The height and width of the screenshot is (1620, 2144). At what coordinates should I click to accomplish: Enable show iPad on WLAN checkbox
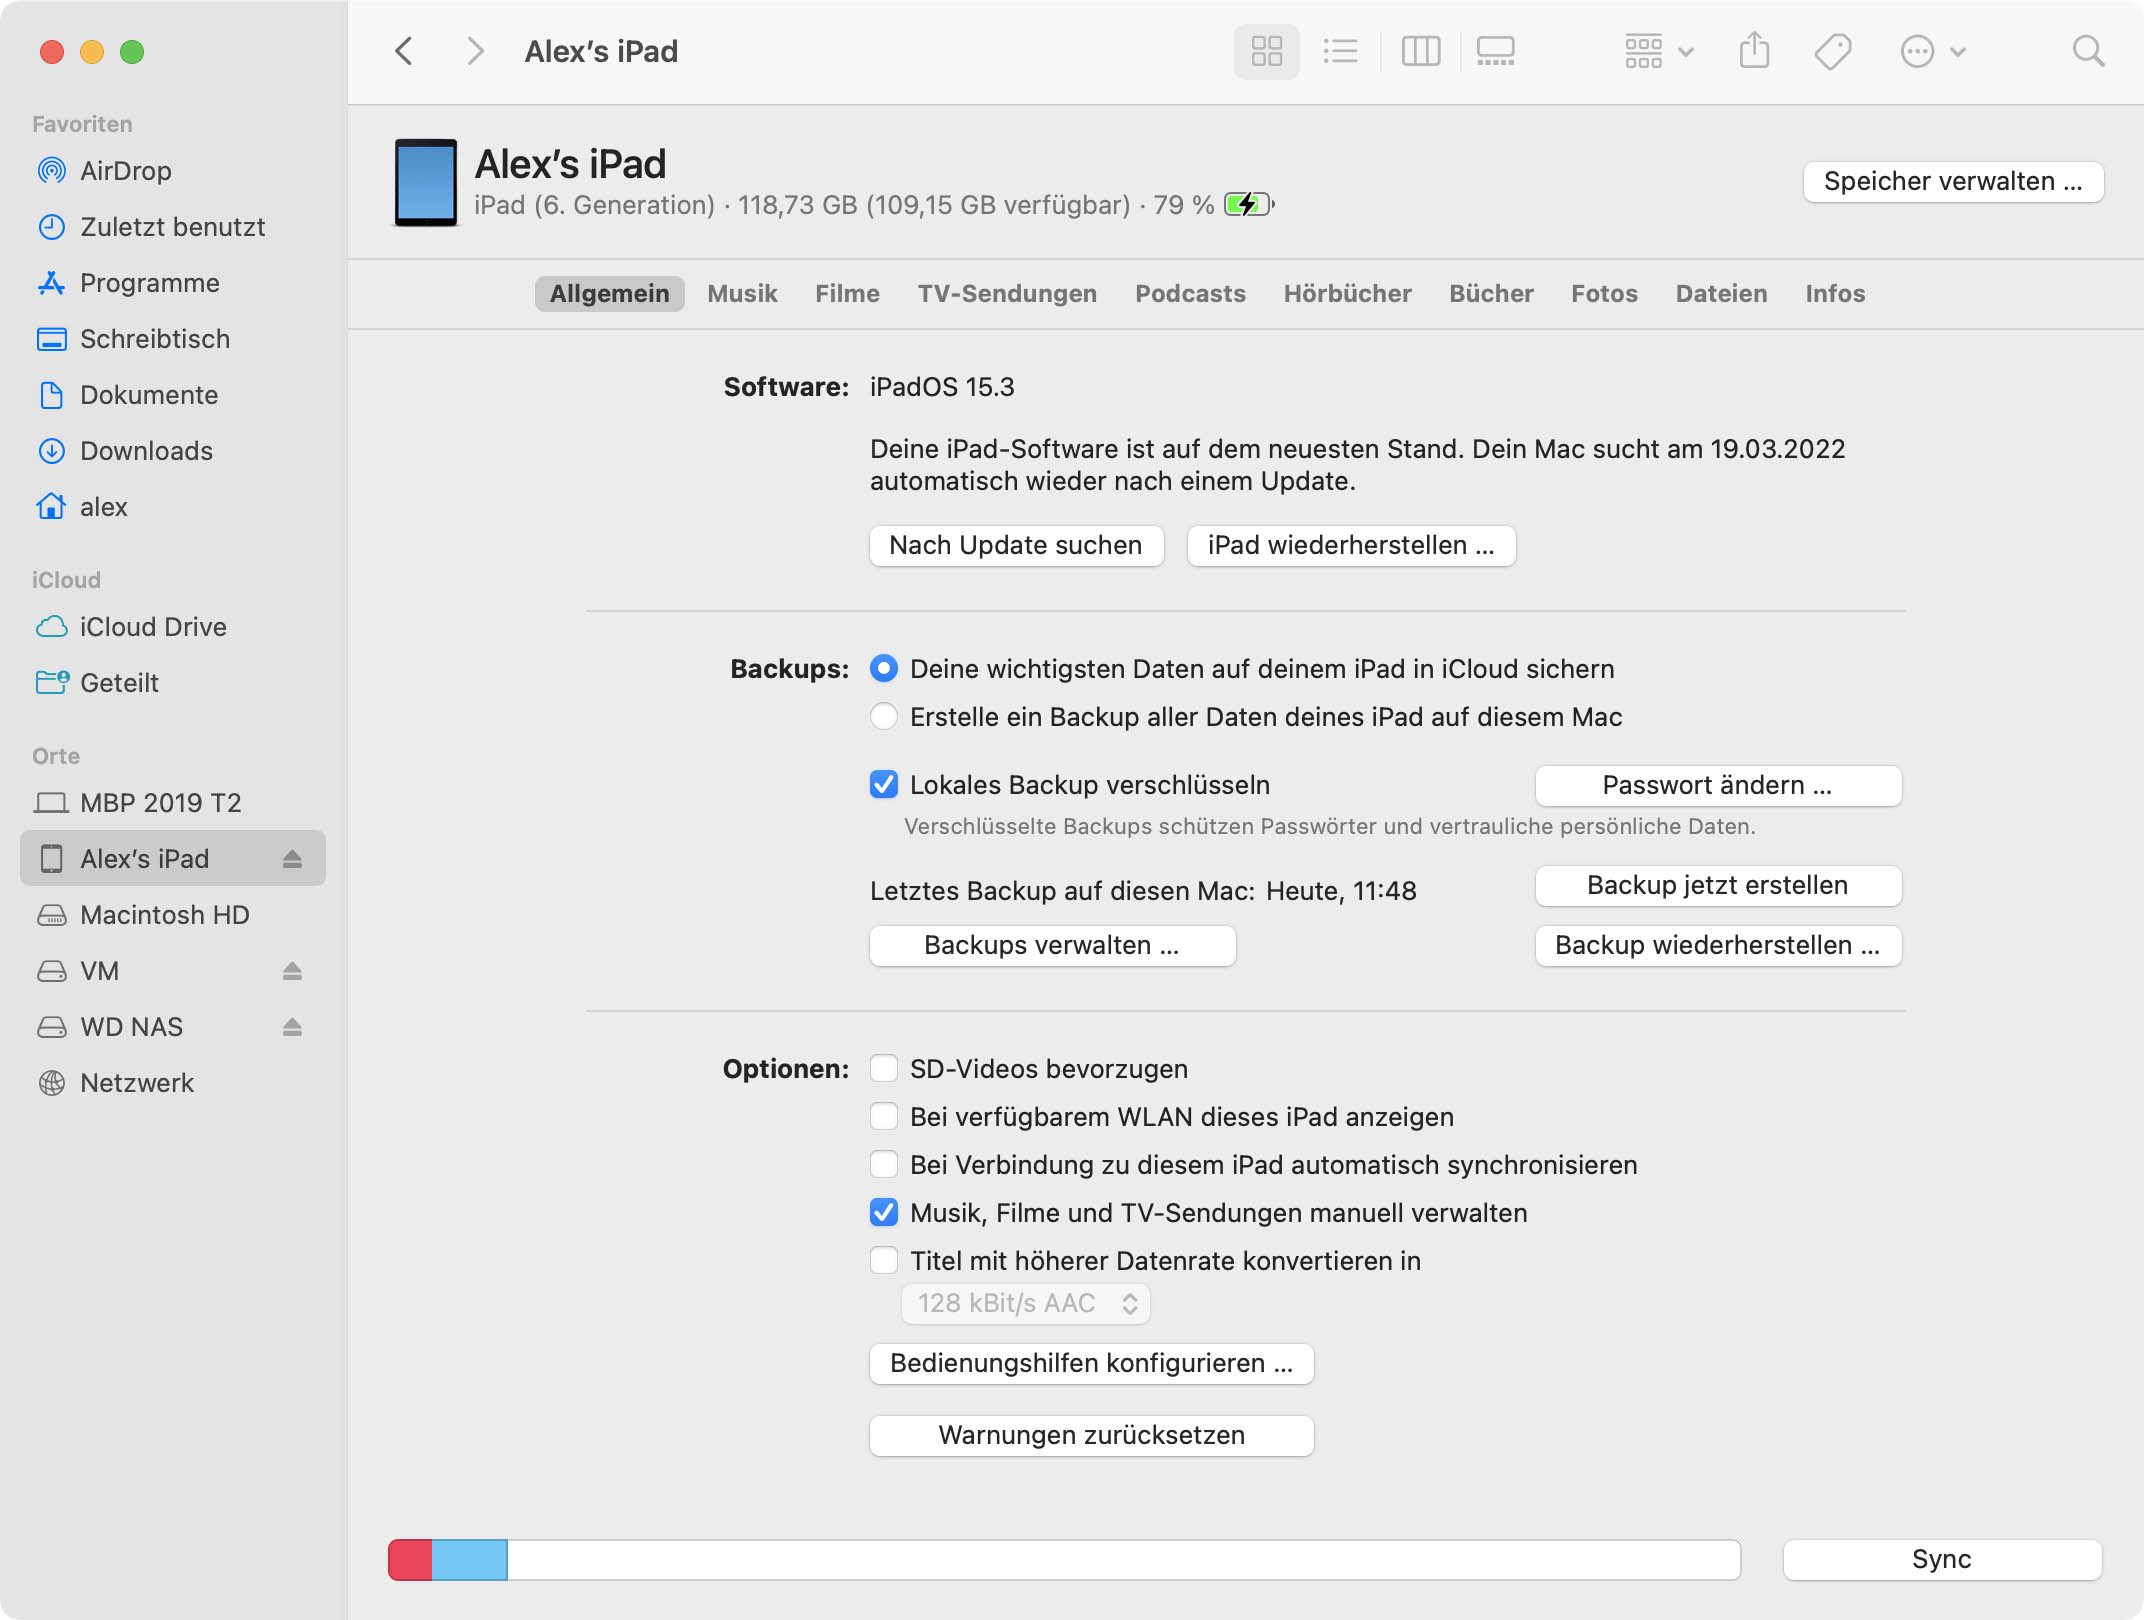[x=884, y=1117]
